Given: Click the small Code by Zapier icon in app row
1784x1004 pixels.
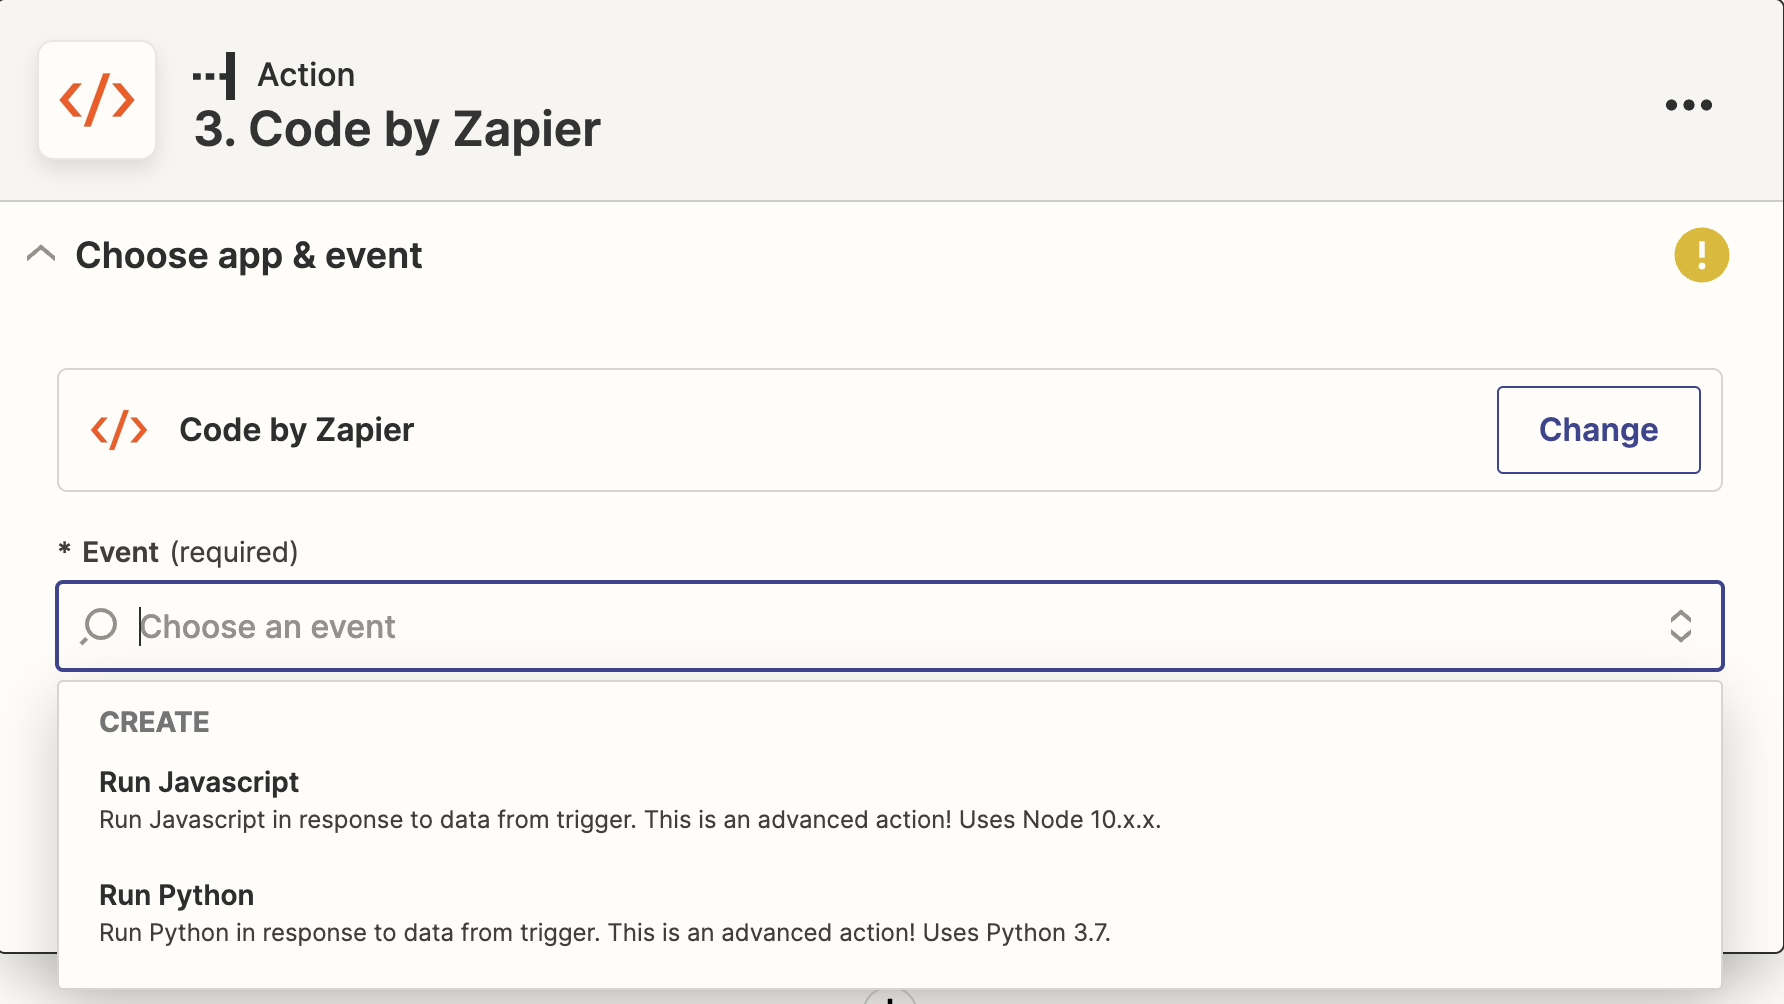Looking at the screenshot, I should (x=119, y=430).
